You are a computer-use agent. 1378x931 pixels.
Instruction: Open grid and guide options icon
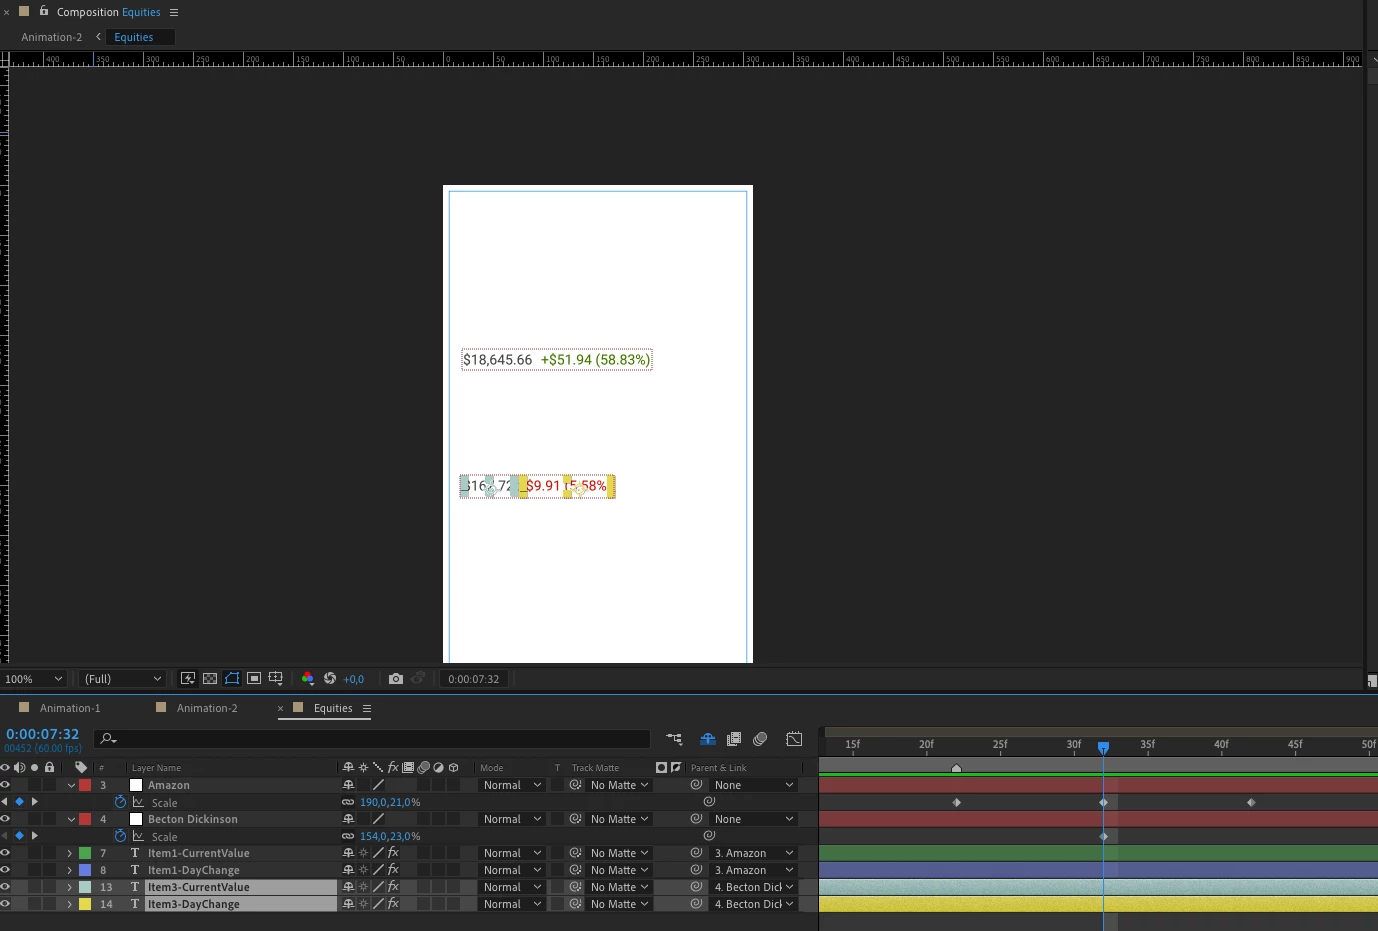(x=276, y=678)
